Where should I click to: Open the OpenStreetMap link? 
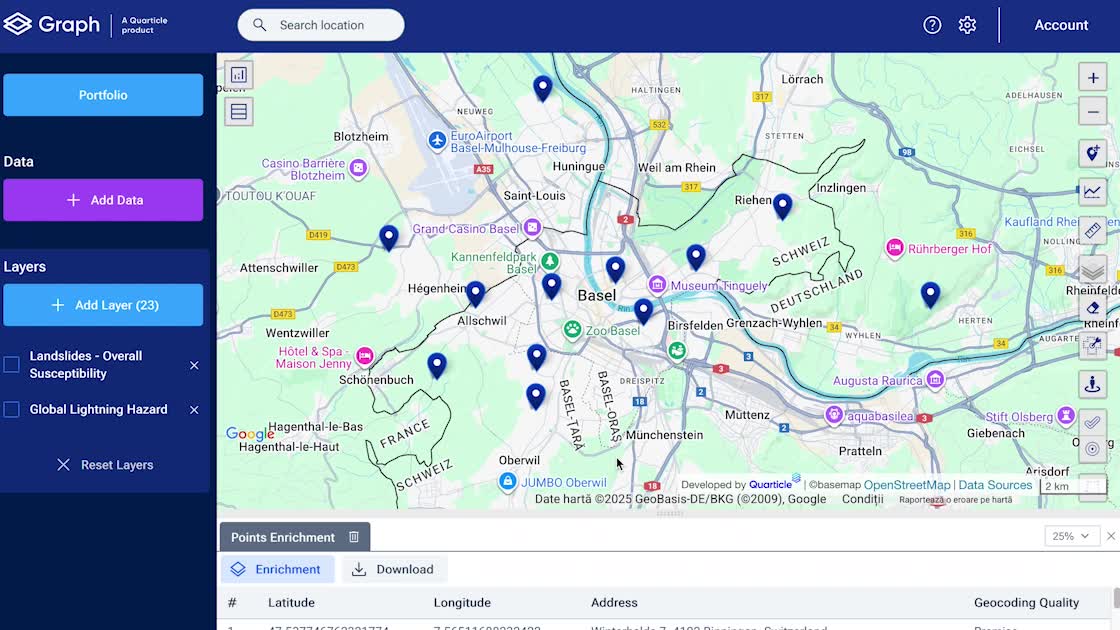[x=907, y=484]
